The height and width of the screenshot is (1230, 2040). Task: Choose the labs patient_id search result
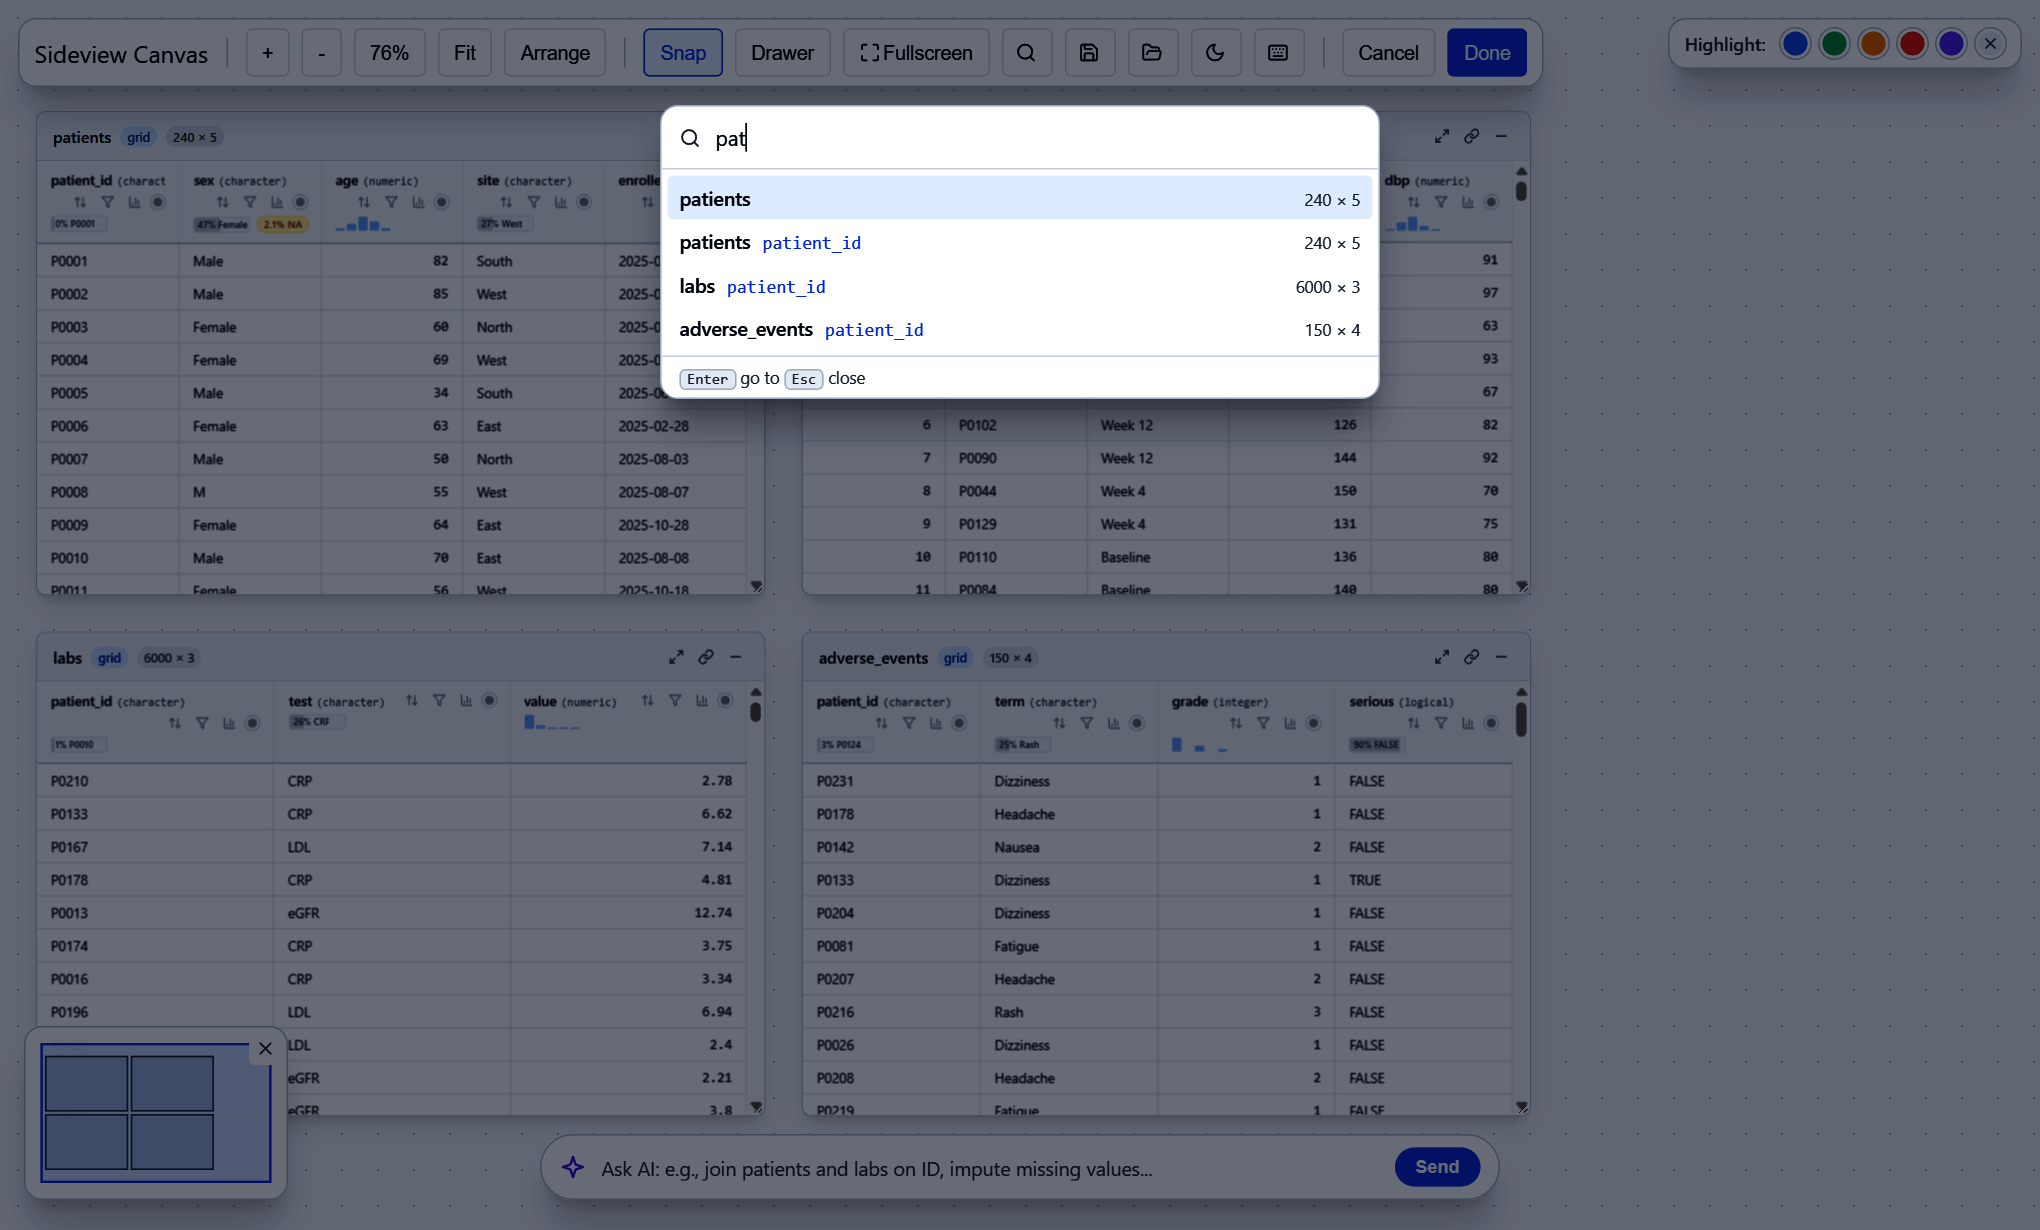pos(1020,287)
